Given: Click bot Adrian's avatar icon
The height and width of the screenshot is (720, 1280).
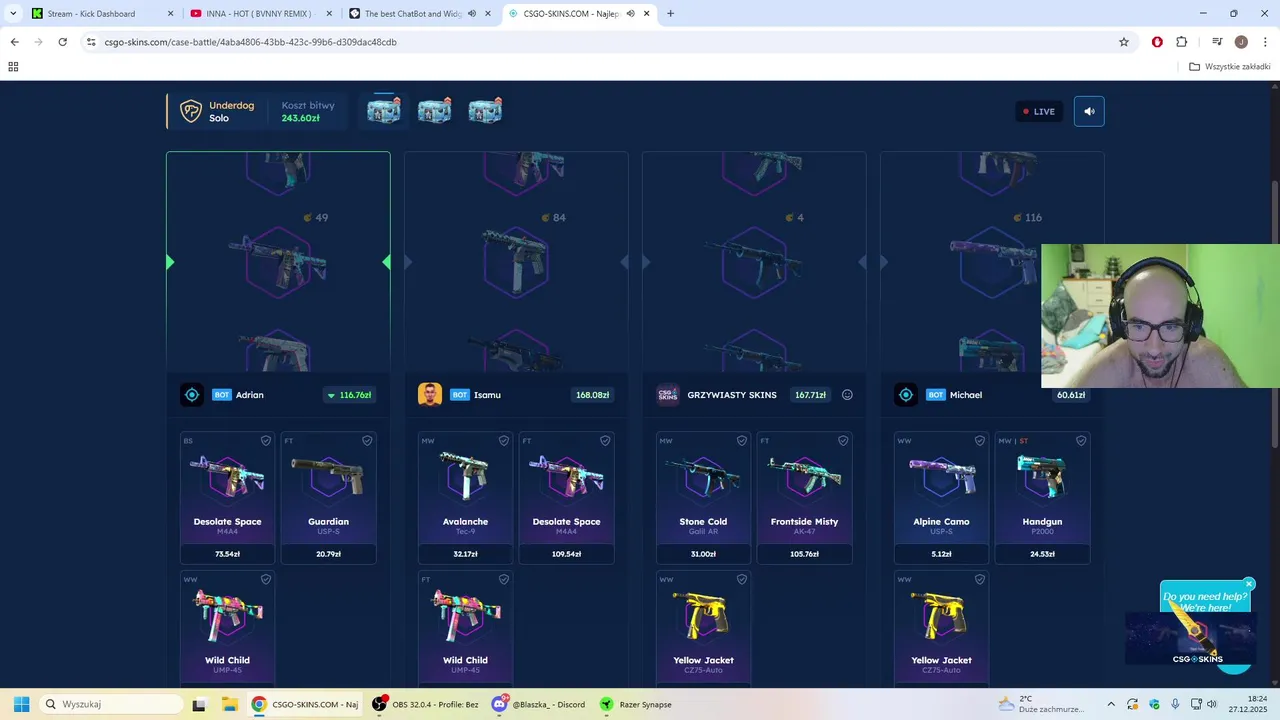Looking at the screenshot, I should 192,395.
